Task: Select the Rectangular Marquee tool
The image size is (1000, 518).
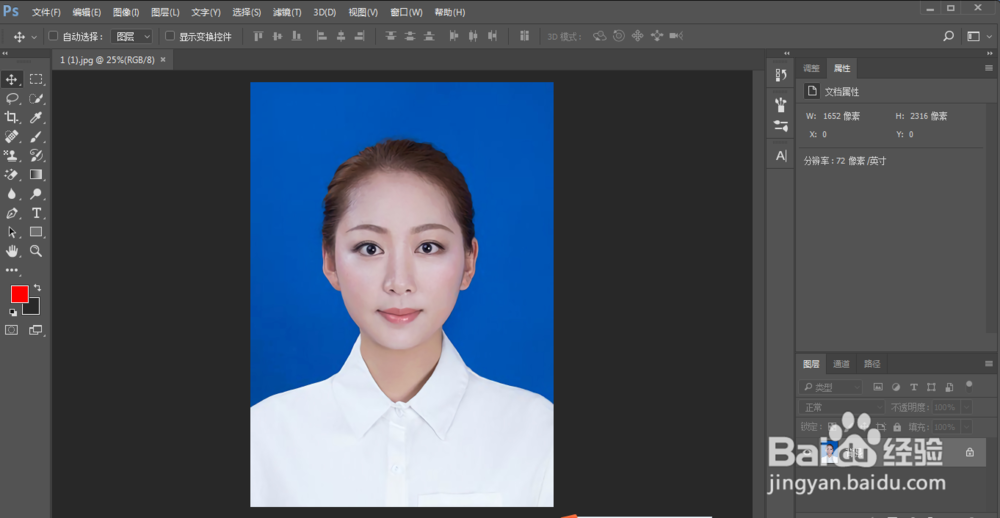Action: [x=36, y=79]
